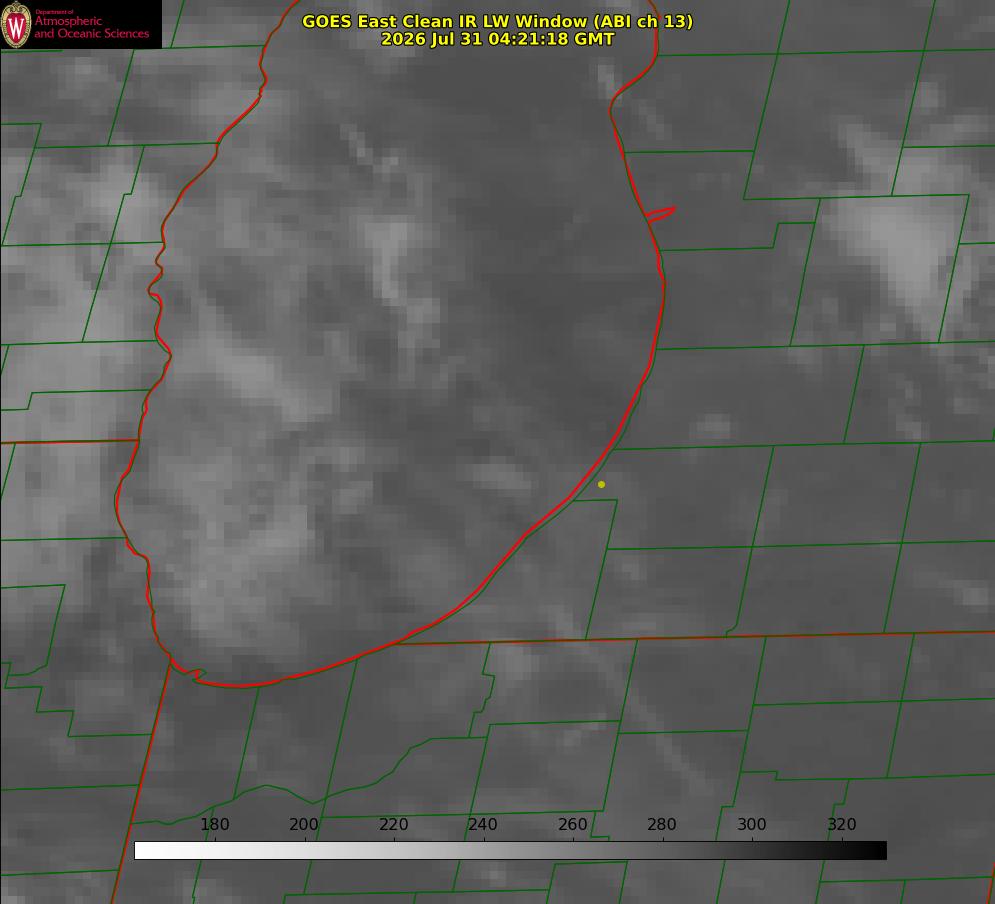
Task: Click the small red inlet on east shoreline
Action: [660, 214]
